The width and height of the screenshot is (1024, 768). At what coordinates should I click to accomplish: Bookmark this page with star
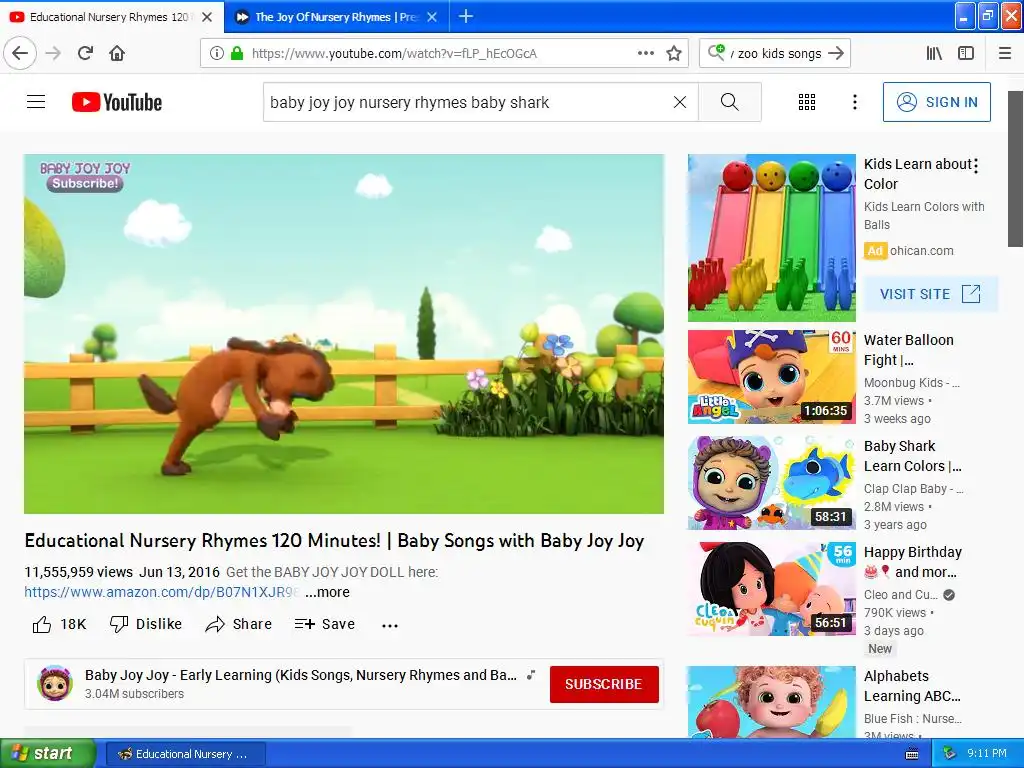(x=674, y=53)
